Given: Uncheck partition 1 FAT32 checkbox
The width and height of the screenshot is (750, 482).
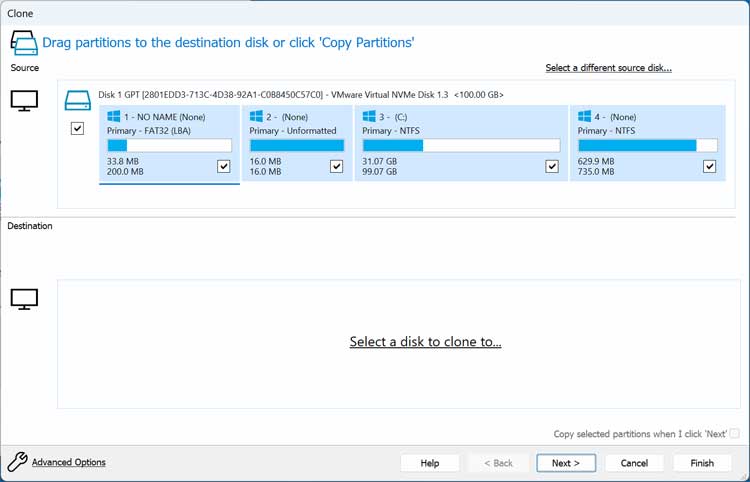Looking at the screenshot, I should click(223, 166).
